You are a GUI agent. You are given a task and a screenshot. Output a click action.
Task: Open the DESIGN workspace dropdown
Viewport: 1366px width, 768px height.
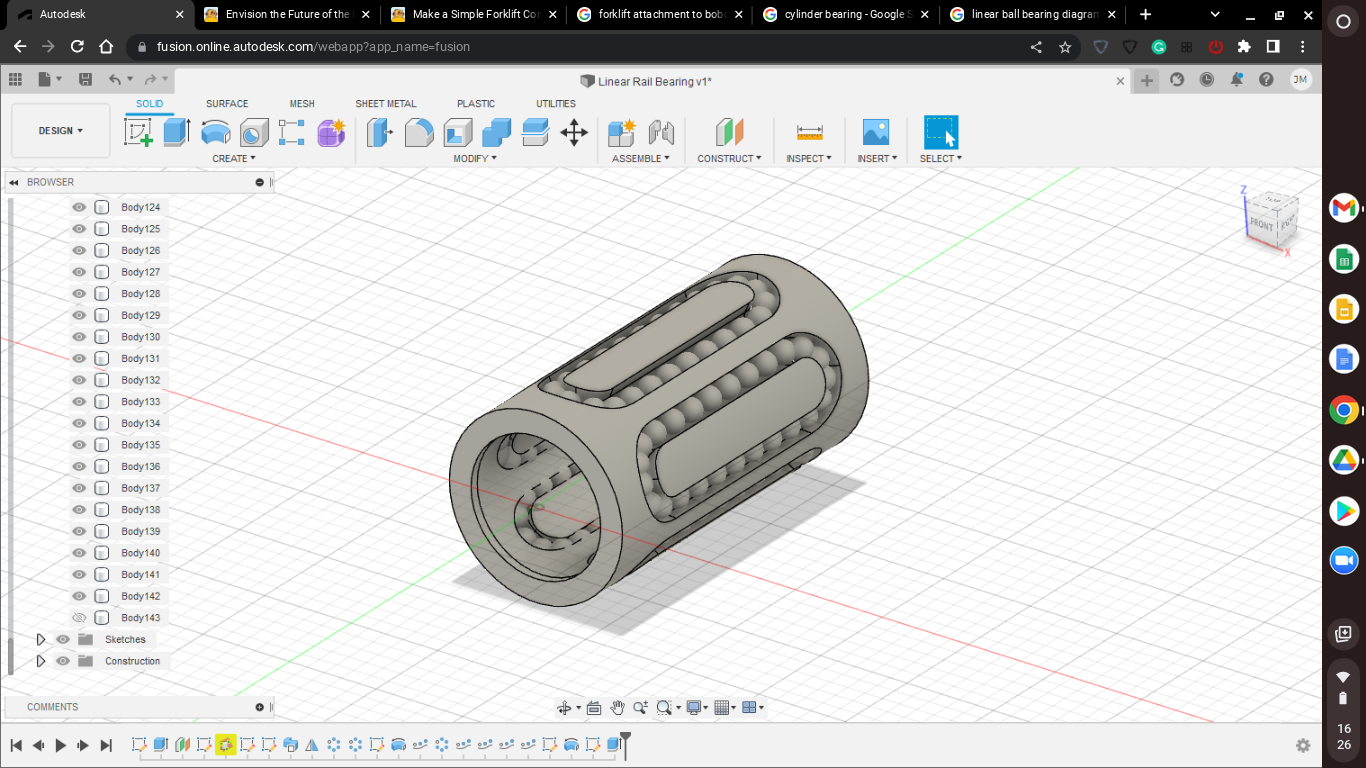tap(59, 130)
